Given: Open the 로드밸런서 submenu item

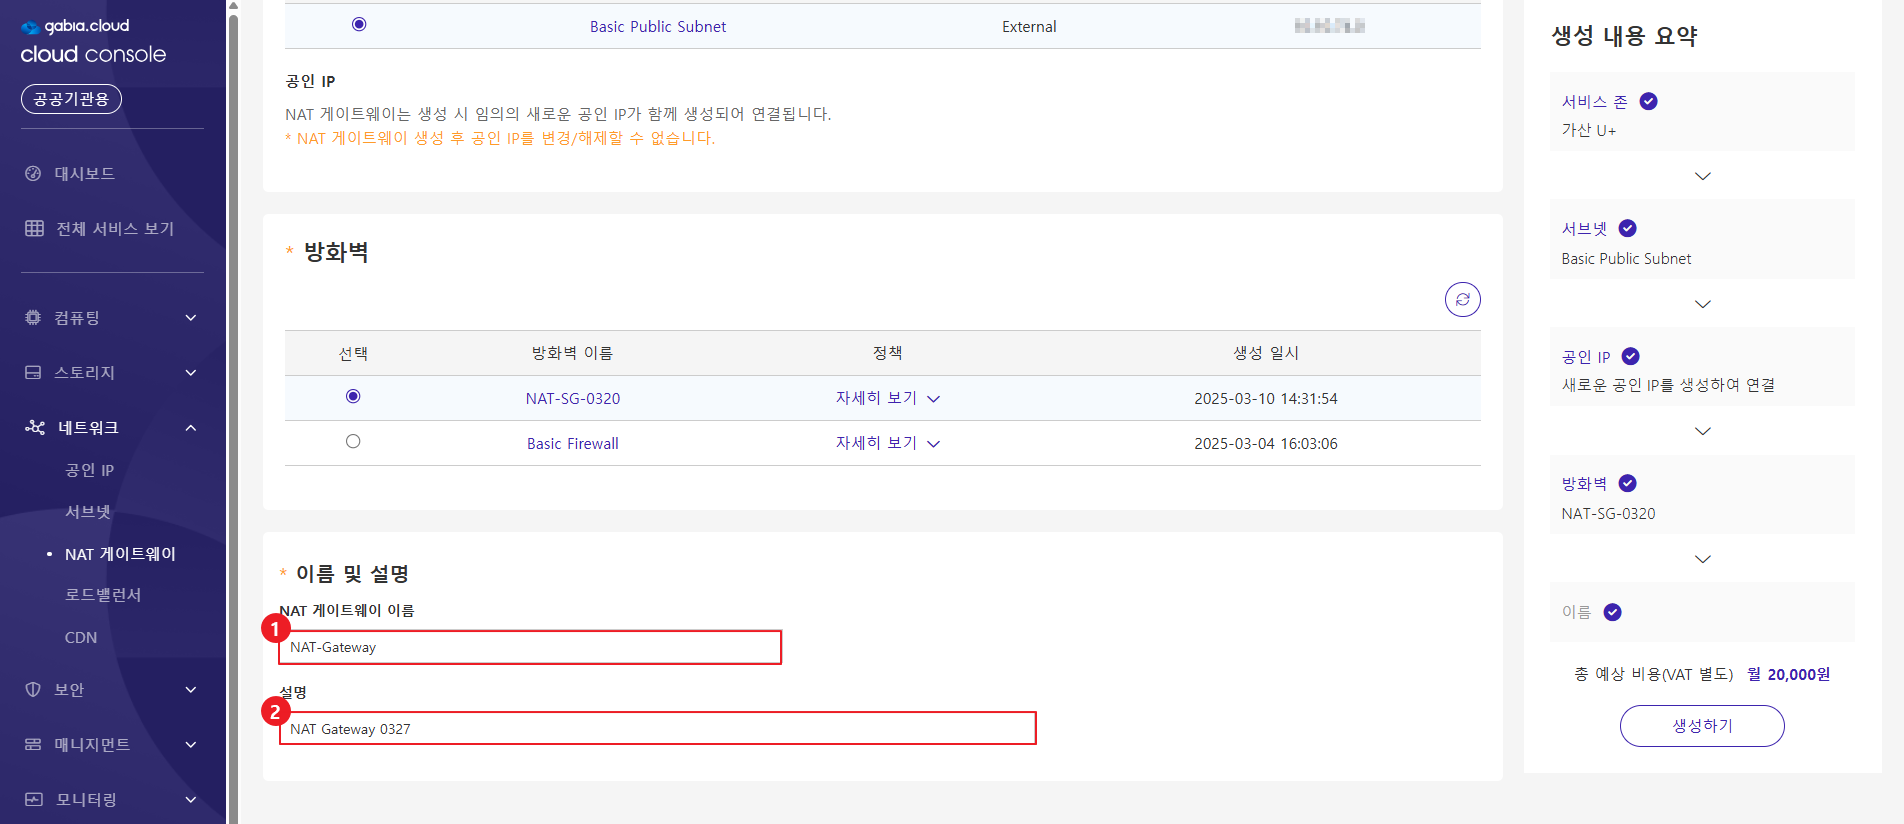Looking at the screenshot, I should pyautogui.click(x=103, y=595).
